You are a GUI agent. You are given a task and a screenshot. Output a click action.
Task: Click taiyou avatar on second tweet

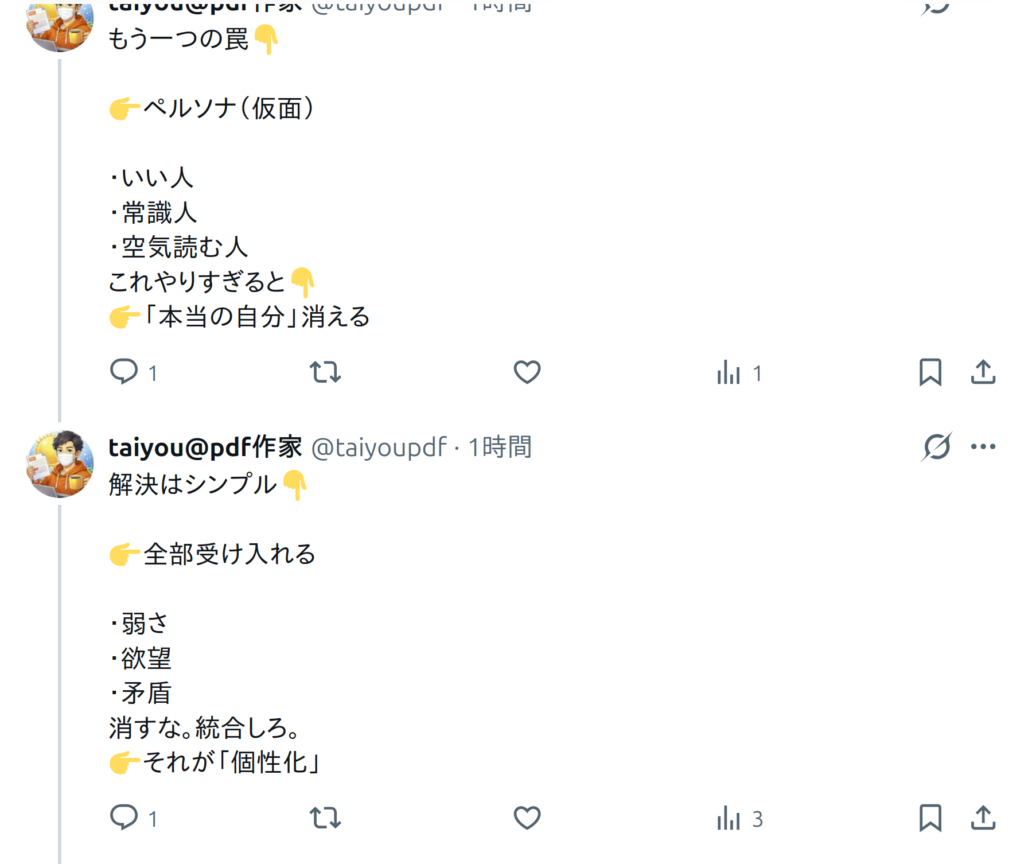pyautogui.click(x=59, y=464)
